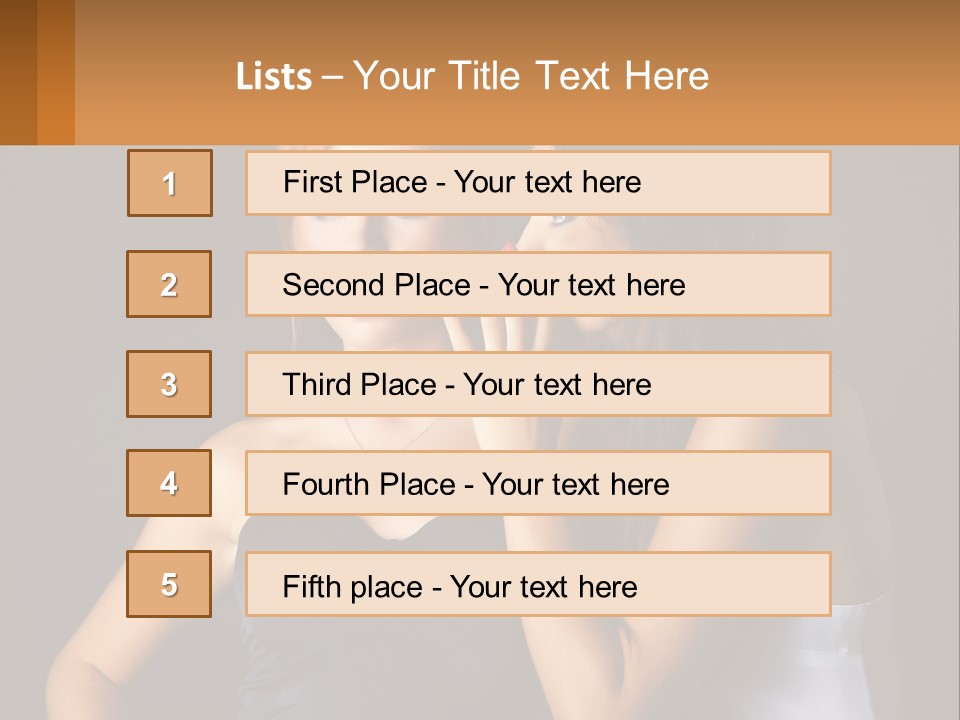Click the bold word Lists in title
This screenshot has height=720, width=960.
pyautogui.click(x=274, y=77)
